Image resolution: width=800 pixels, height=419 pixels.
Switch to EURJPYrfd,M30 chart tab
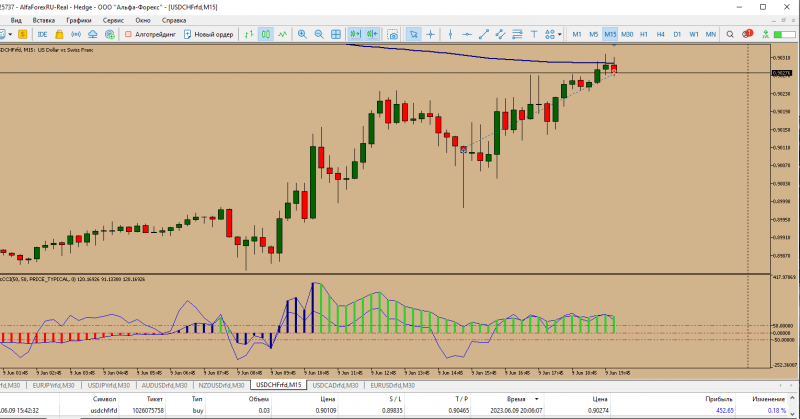(x=54, y=385)
